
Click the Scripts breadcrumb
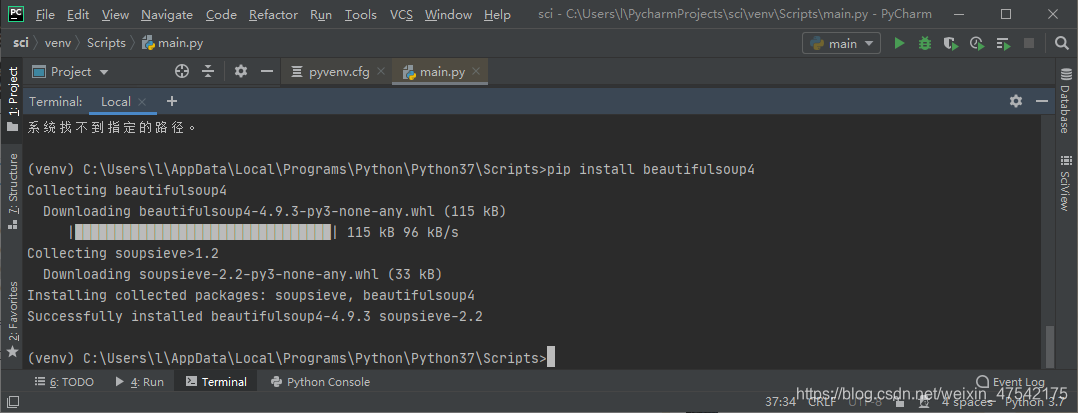click(106, 43)
